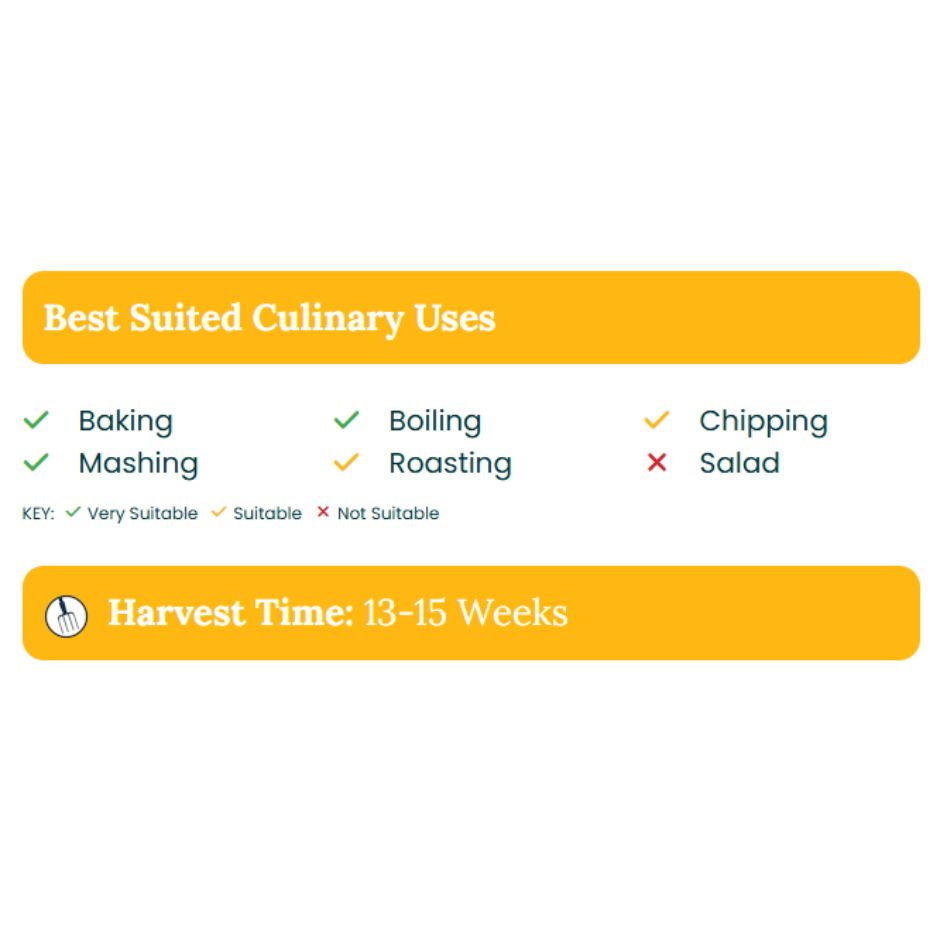Click the green checkmark beside Baking
The height and width of the screenshot is (940, 940).
point(36,420)
